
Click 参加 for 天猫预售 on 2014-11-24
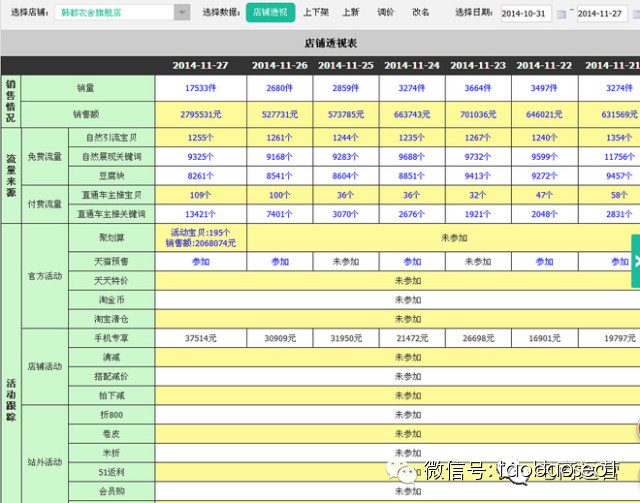click(412, 262)
